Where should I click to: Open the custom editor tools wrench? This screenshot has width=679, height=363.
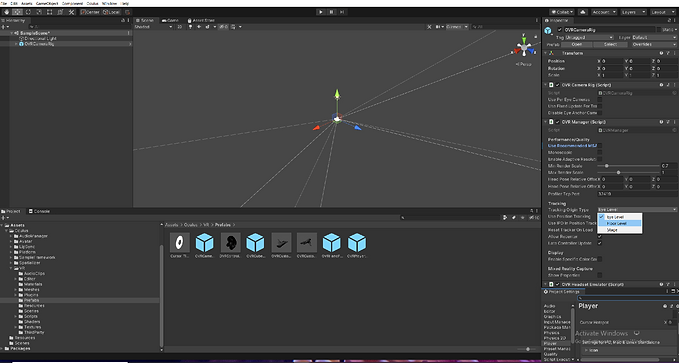click(x=71, y=12)
